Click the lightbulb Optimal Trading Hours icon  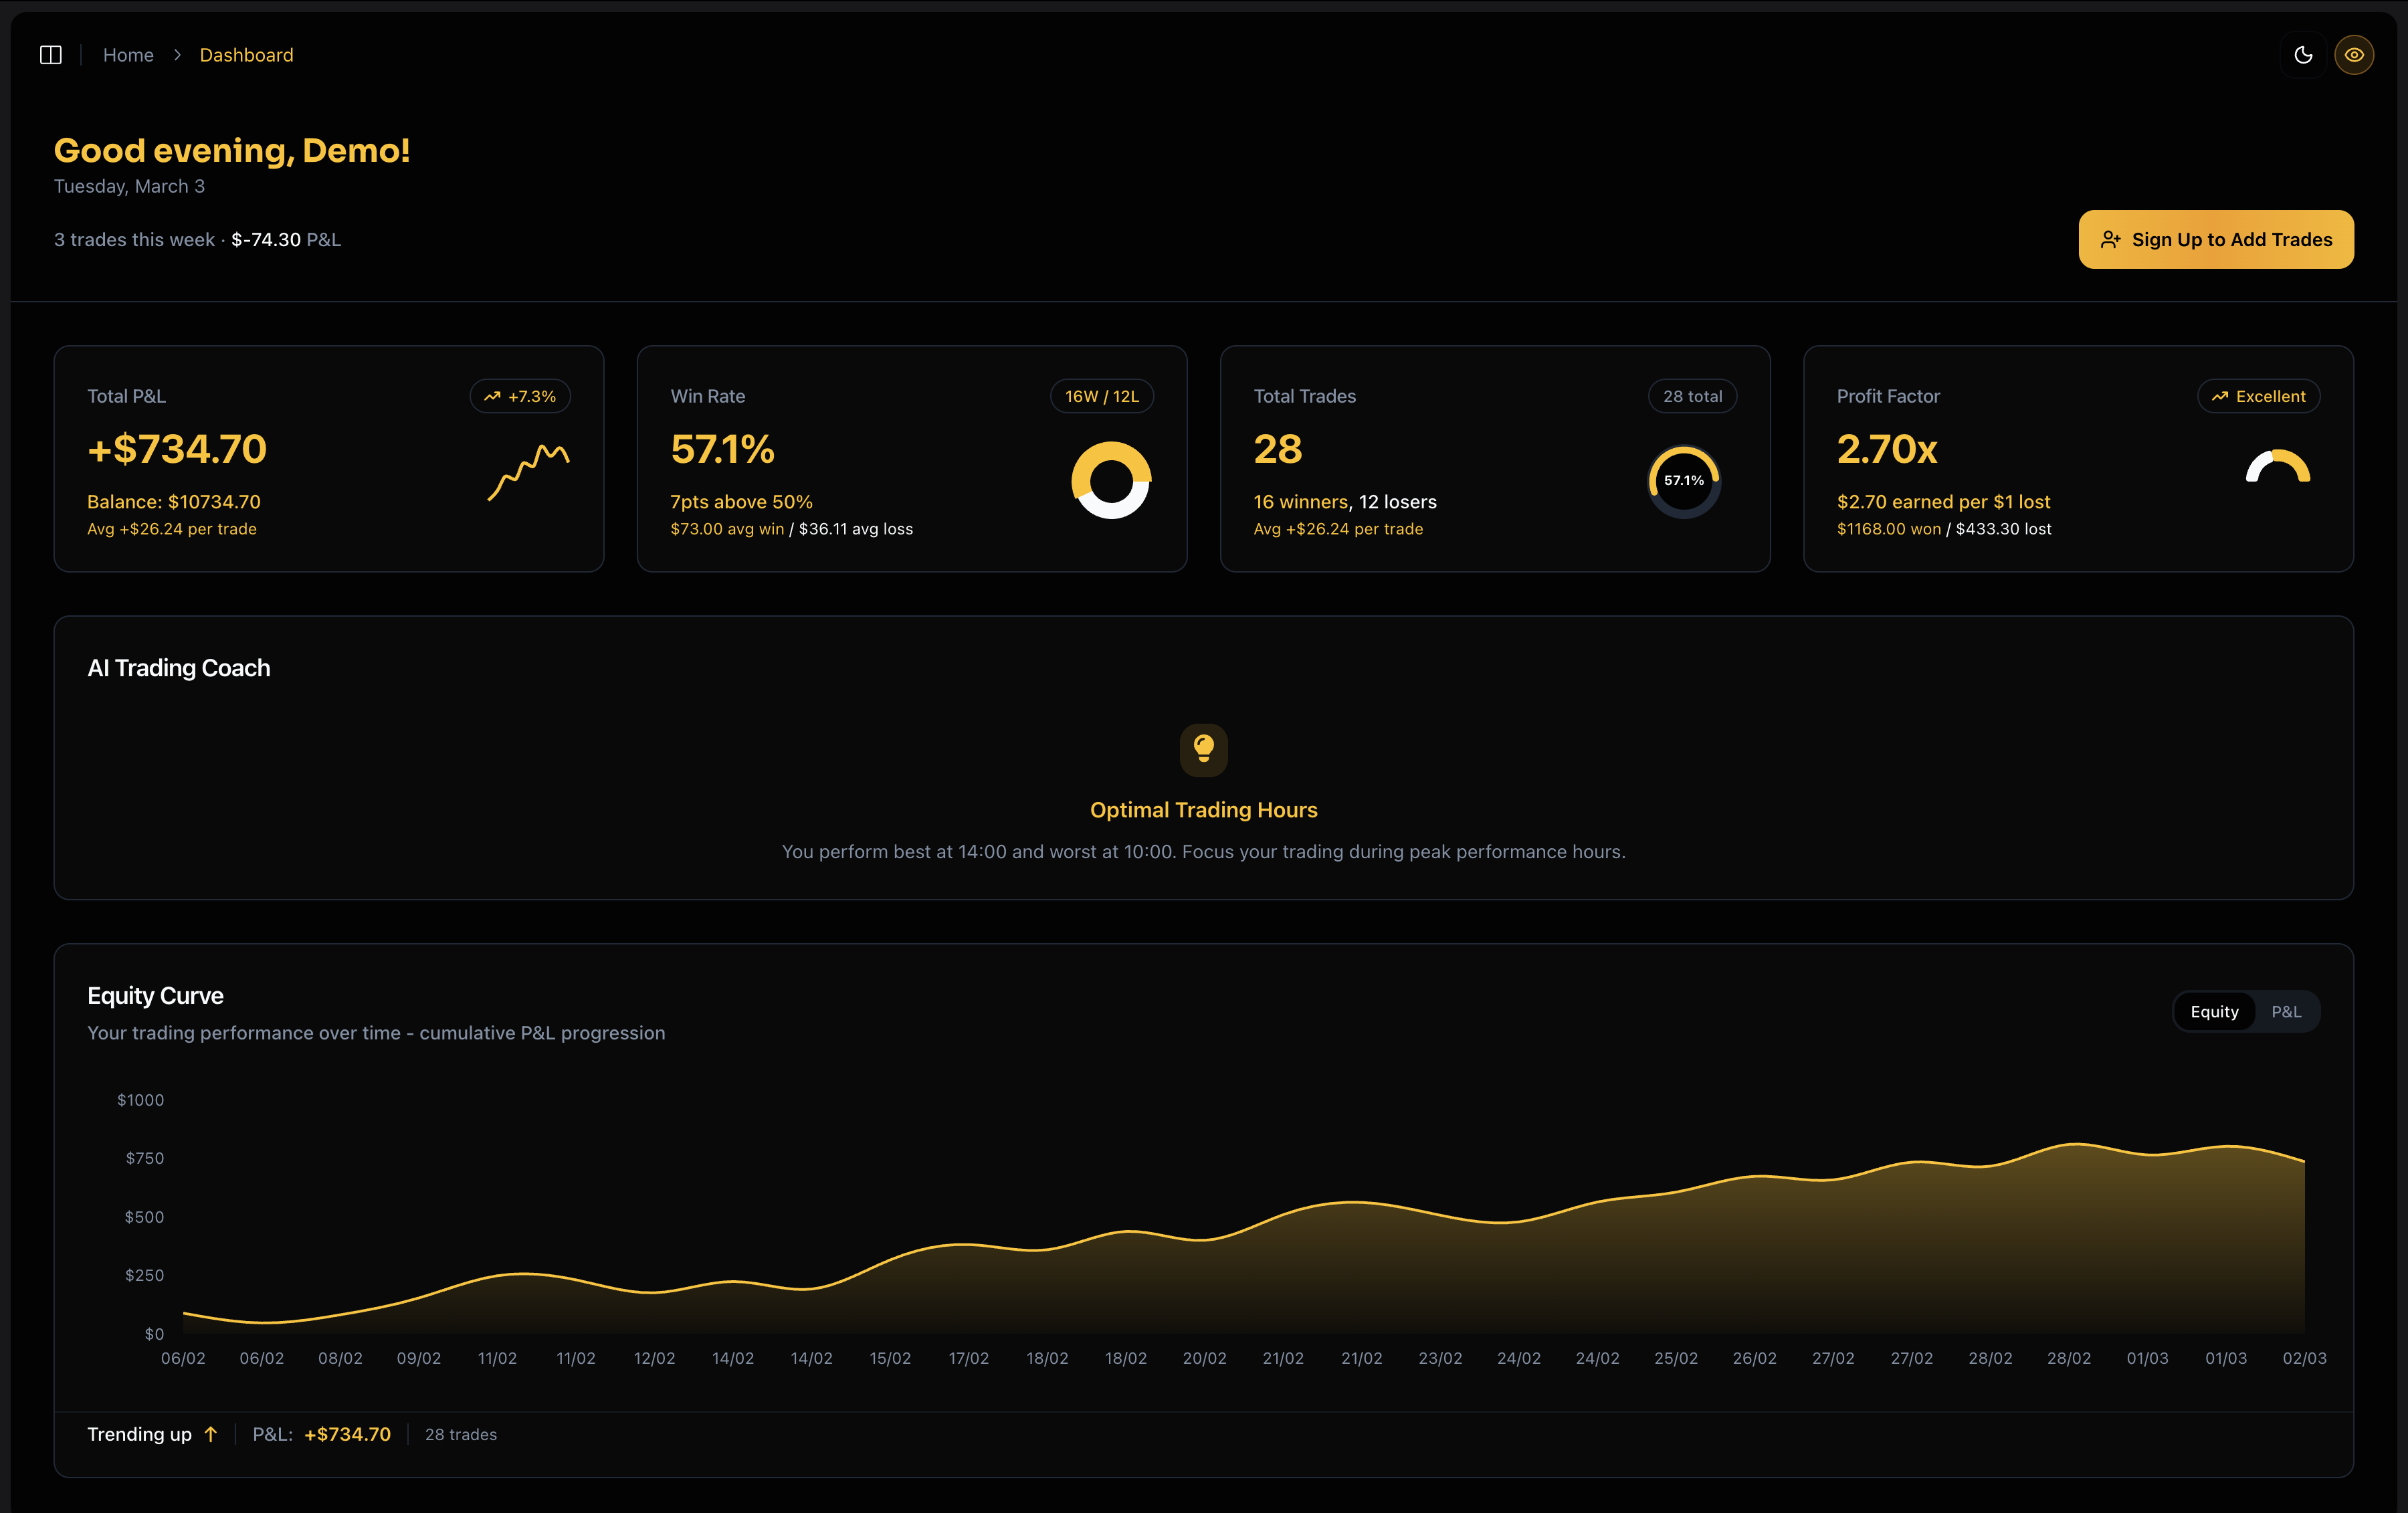[1203, 749]
